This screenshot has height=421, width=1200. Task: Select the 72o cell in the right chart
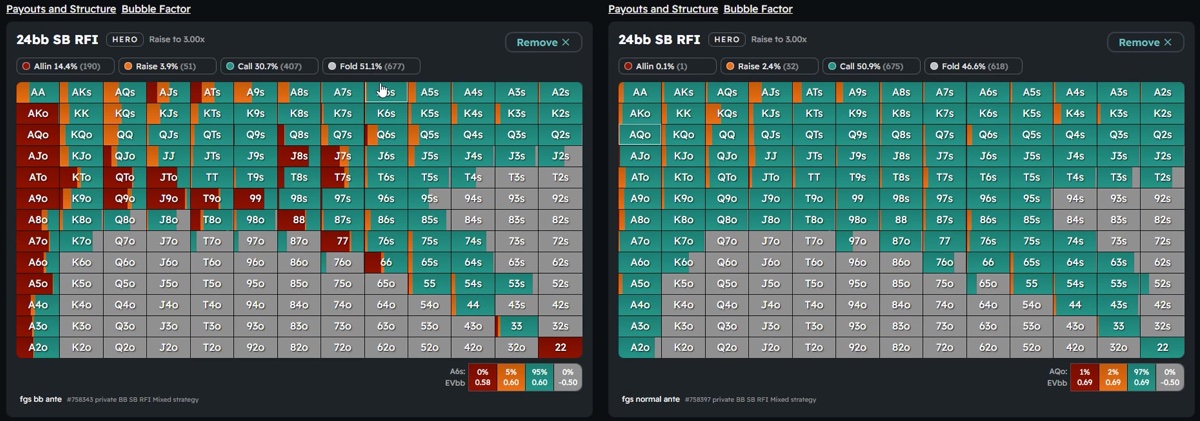click(x=945, y=347)
